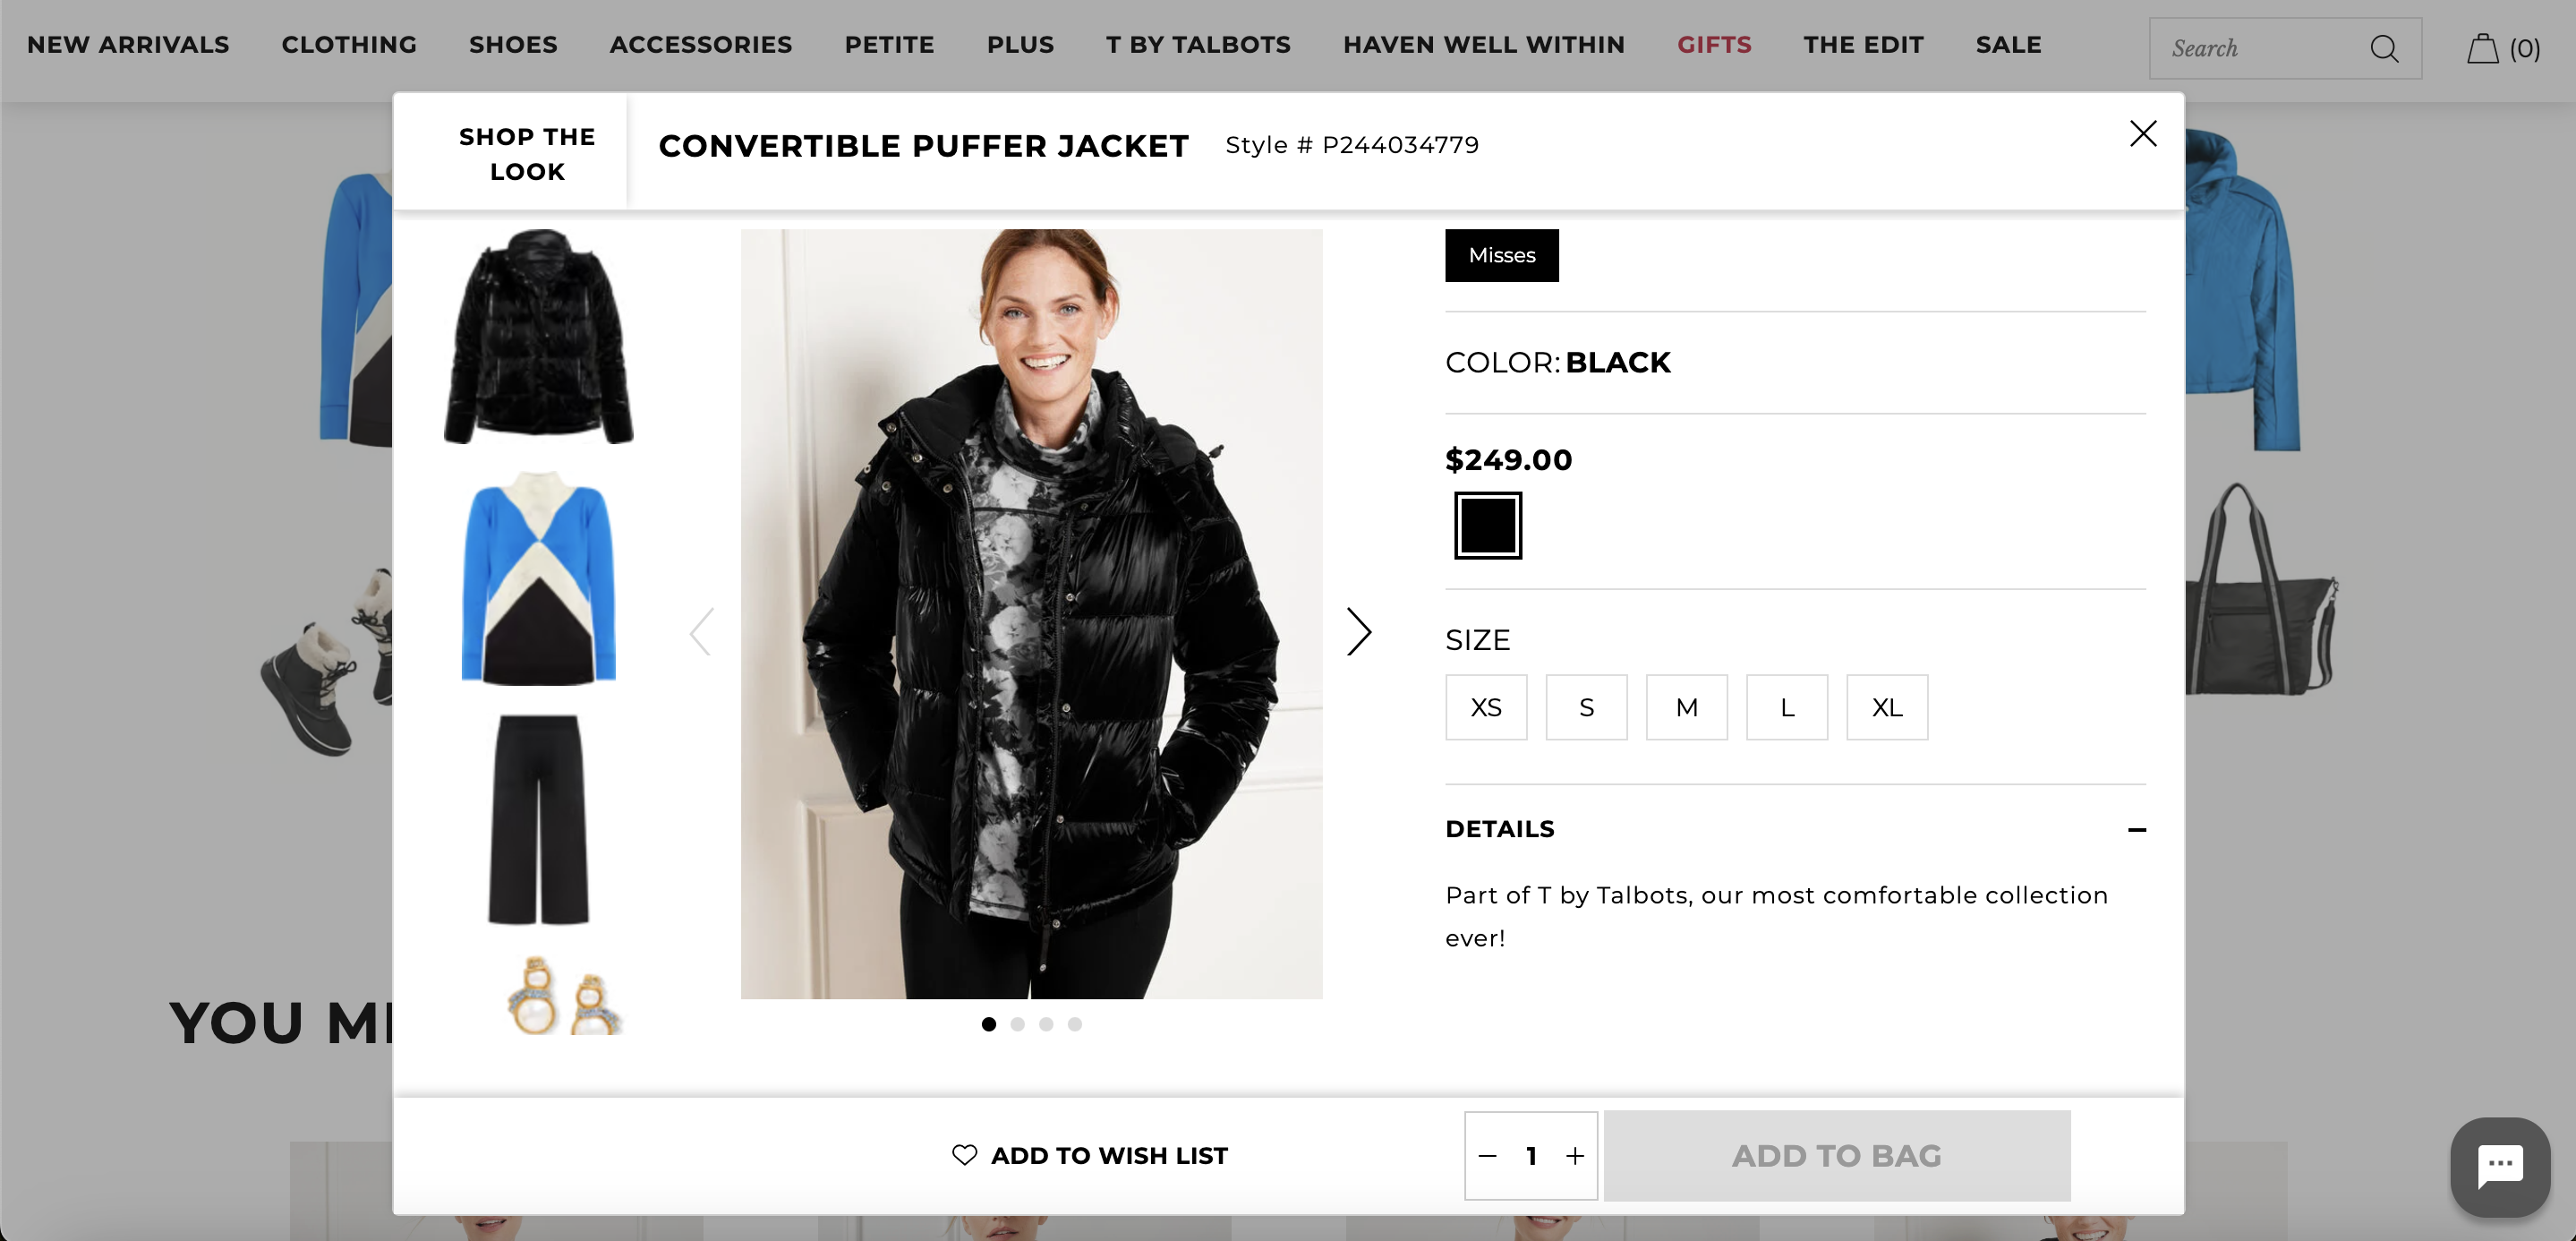Open the live chat bubble icon
The width and height of the screenshot is (2576, 1241).
[2499, 1166]
